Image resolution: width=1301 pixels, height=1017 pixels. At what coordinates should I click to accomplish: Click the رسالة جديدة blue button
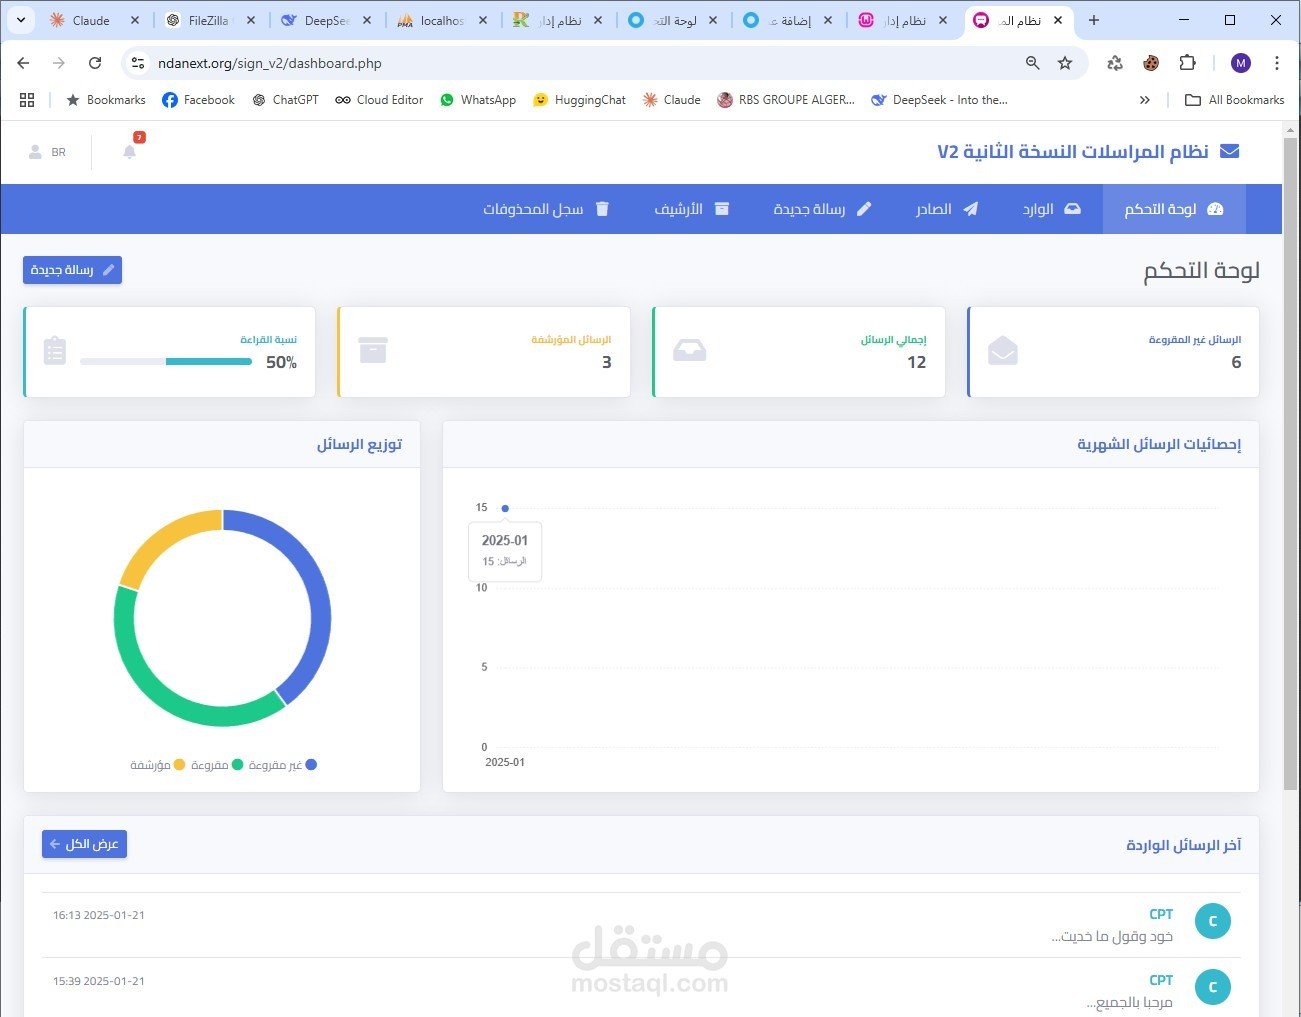[x=71, y=270]
